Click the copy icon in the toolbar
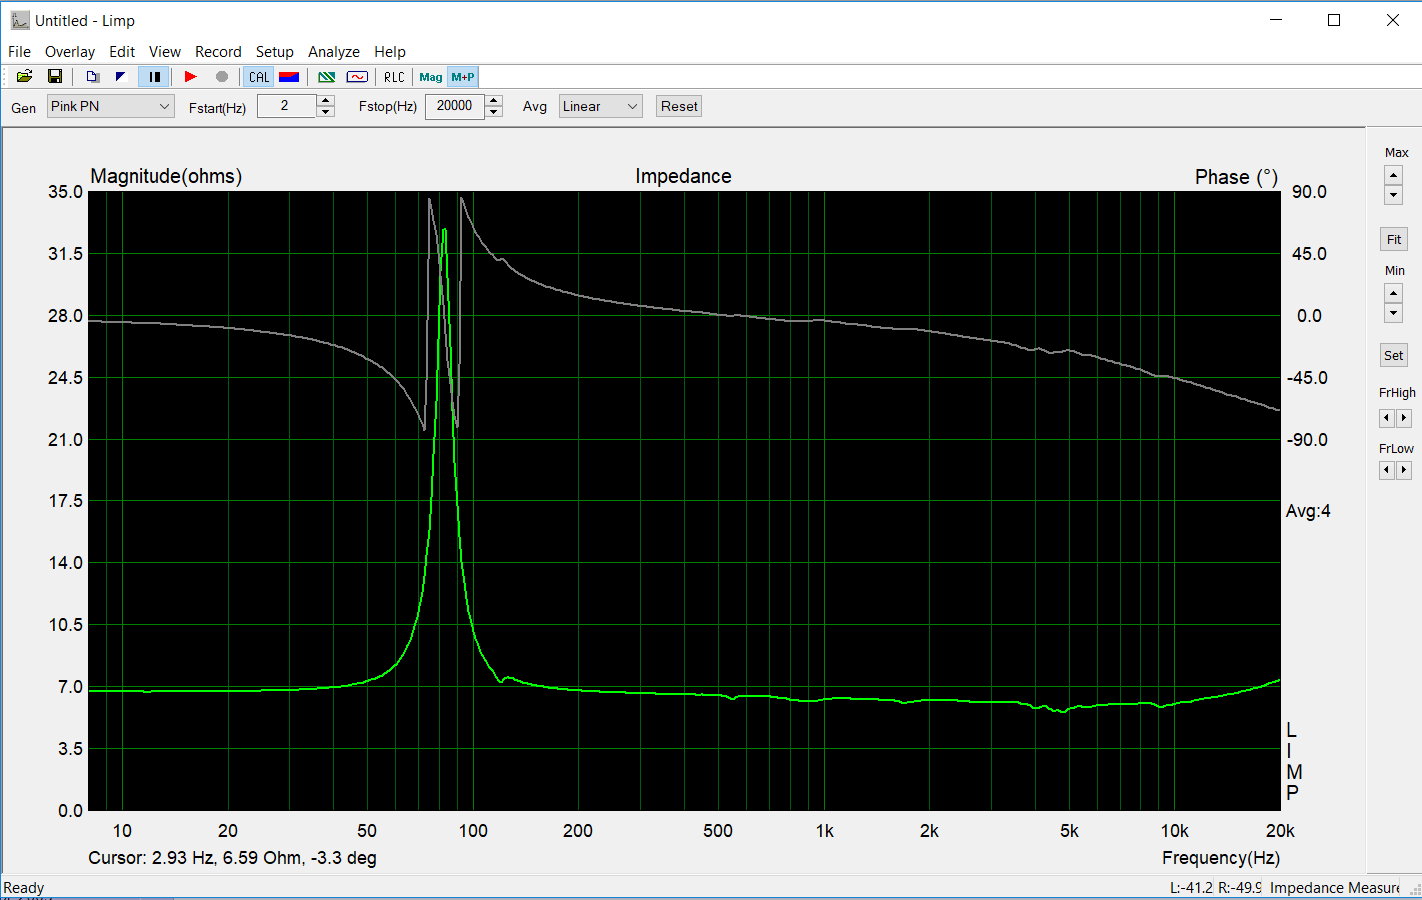 92,77
